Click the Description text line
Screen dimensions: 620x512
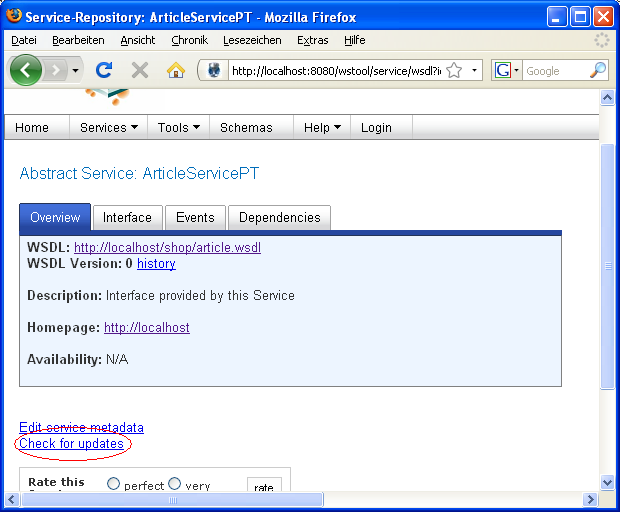161,296
